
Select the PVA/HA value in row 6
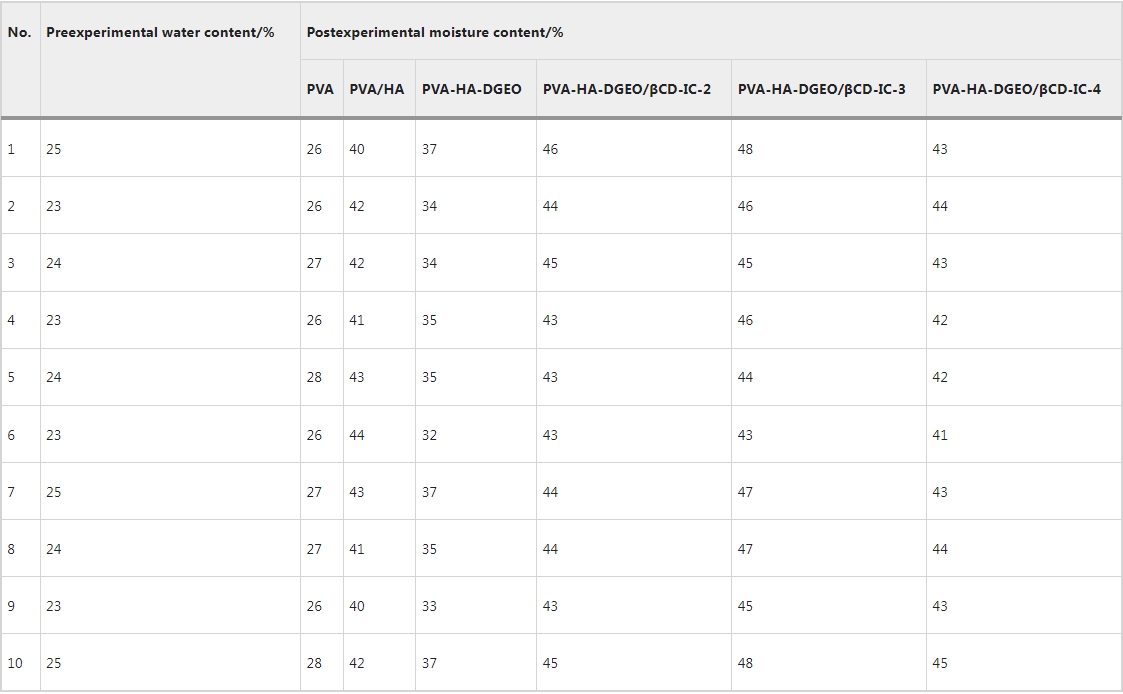(x=357, y=435)
